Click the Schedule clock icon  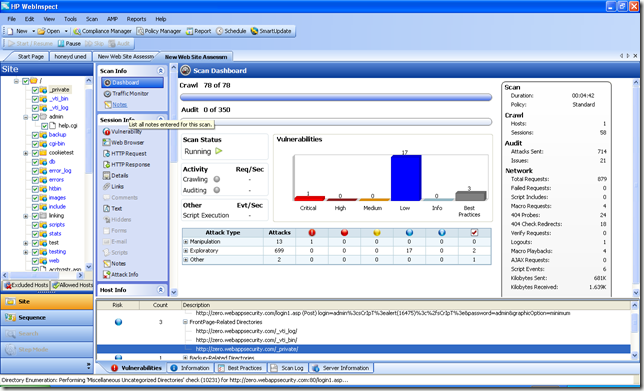tap(219, 31)
